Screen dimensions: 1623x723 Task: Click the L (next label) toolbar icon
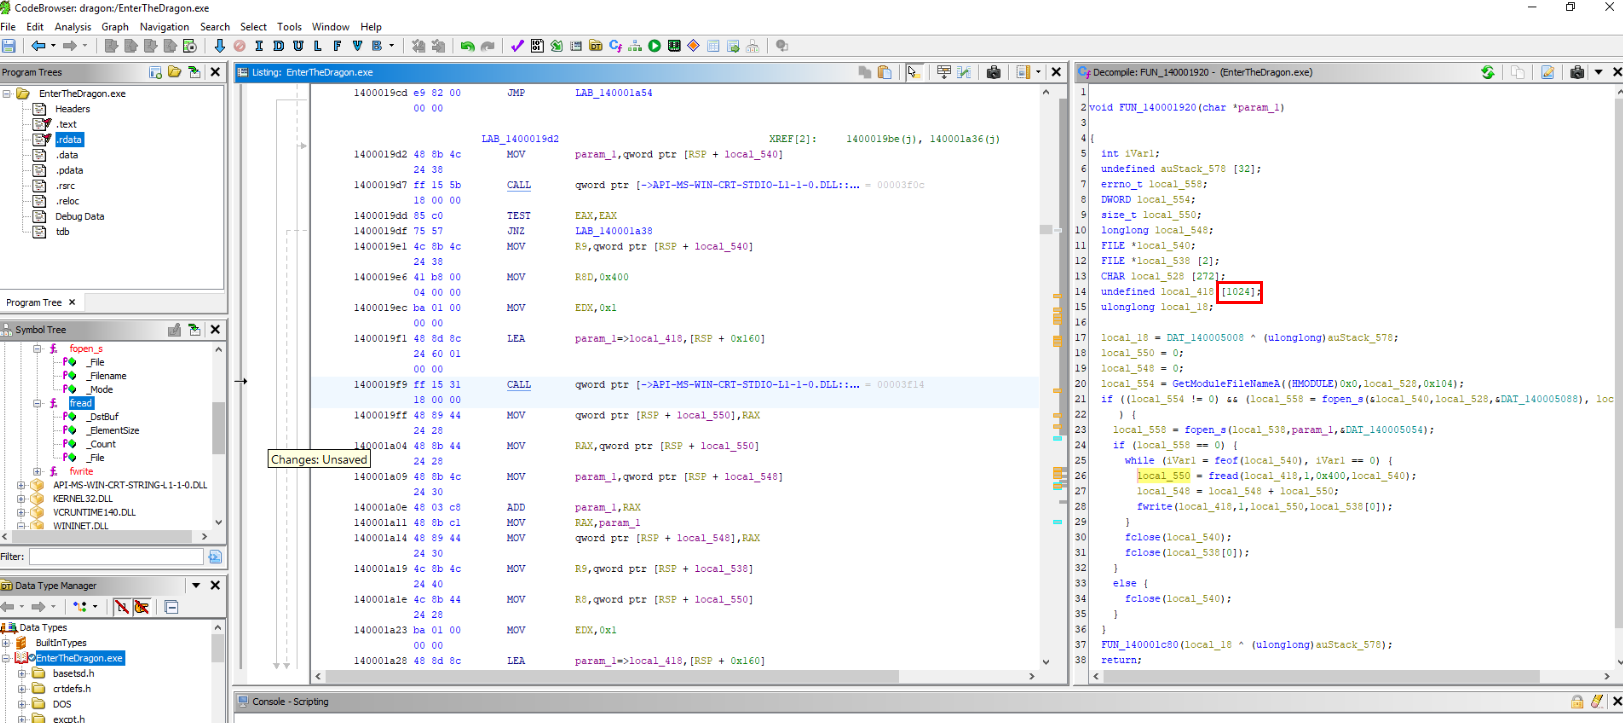tap(318, 46)
